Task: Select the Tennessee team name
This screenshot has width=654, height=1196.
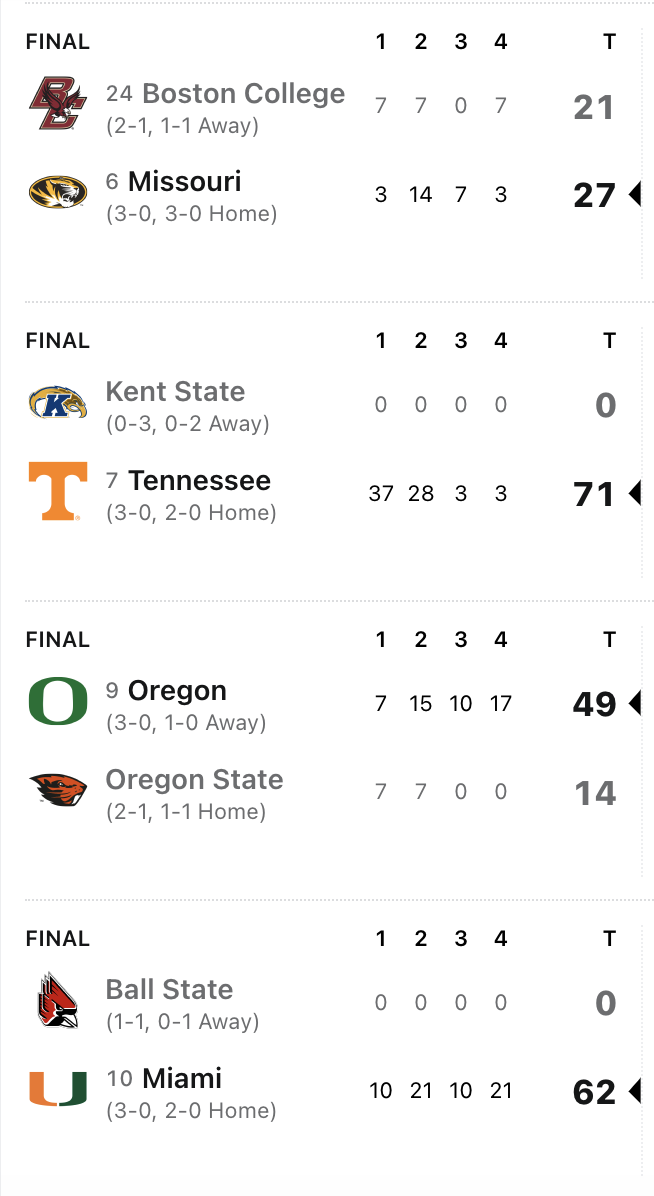Action: [x=199, y=481]
